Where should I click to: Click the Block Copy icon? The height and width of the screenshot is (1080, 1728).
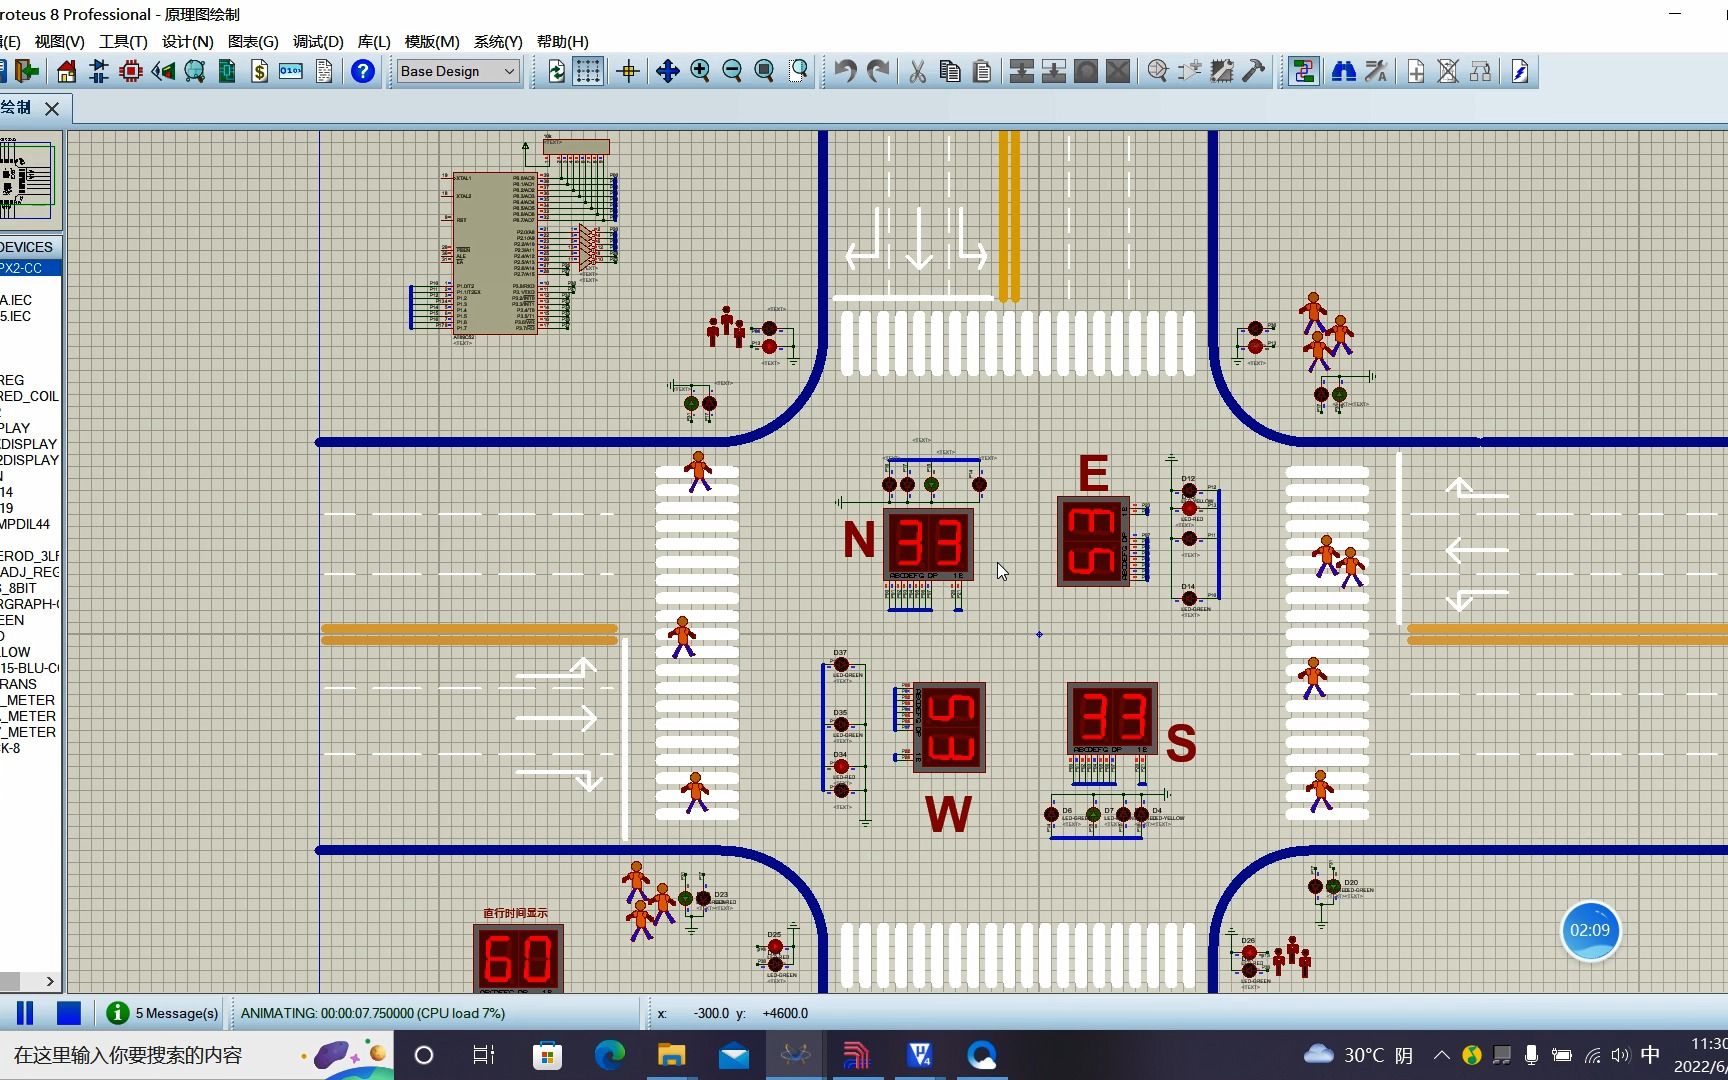click(1021, 71)
